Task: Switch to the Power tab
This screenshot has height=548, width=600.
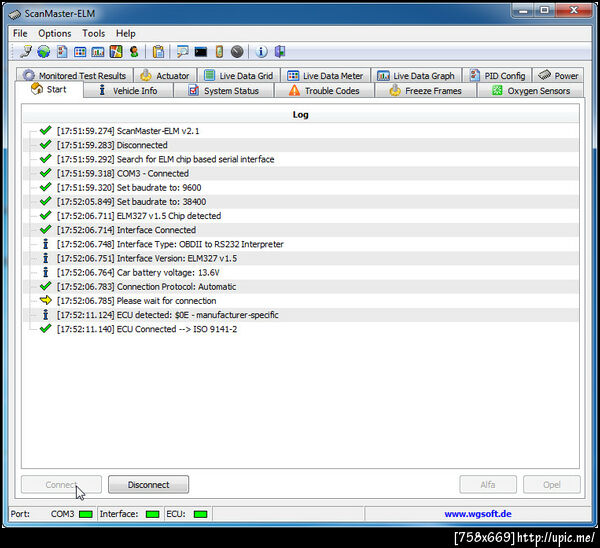Action: tap(558, 75)
